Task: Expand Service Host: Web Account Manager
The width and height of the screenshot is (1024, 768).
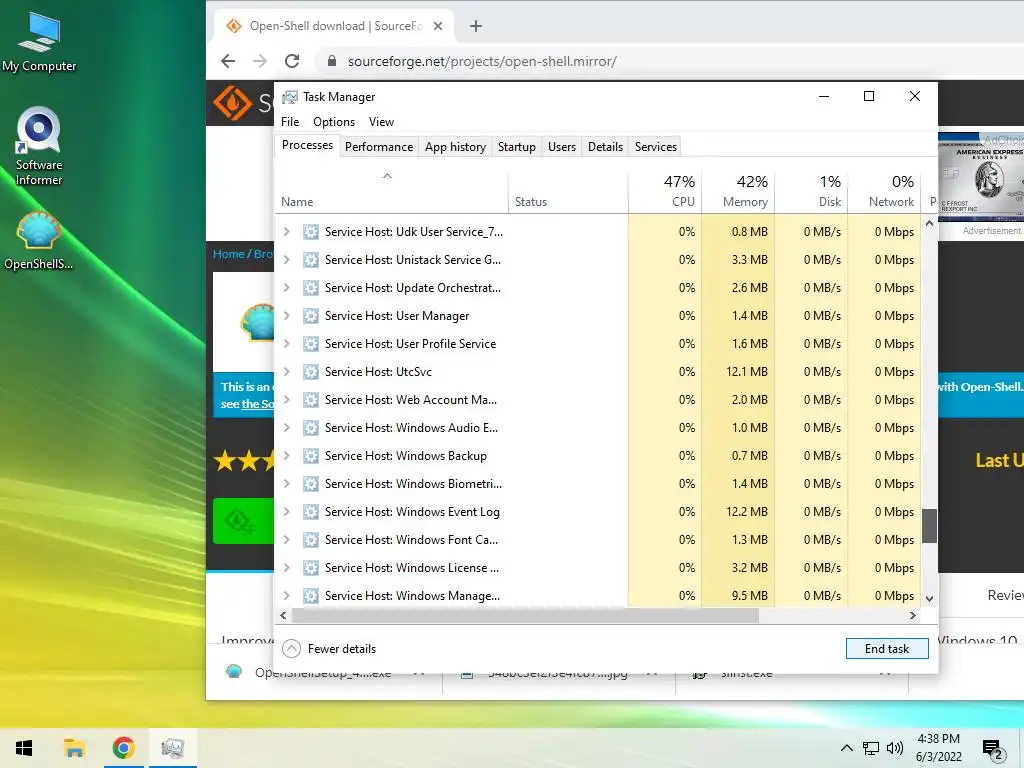Action: pyautogui.click(x=286, y=400)
